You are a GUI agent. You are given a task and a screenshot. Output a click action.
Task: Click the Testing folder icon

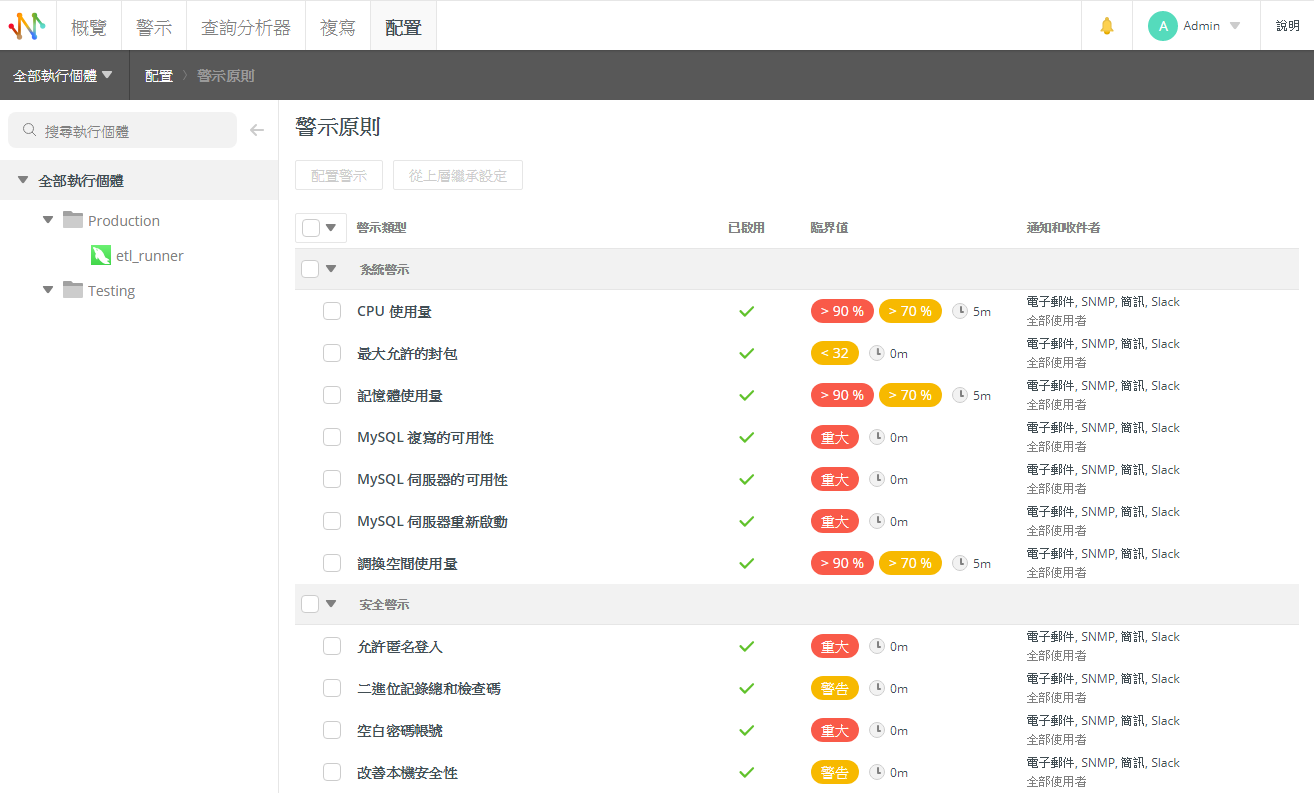pyautogui.click(x=72, y=290)
